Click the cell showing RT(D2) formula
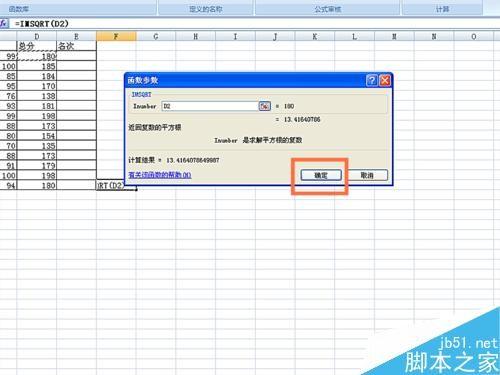 coord(116,185)
